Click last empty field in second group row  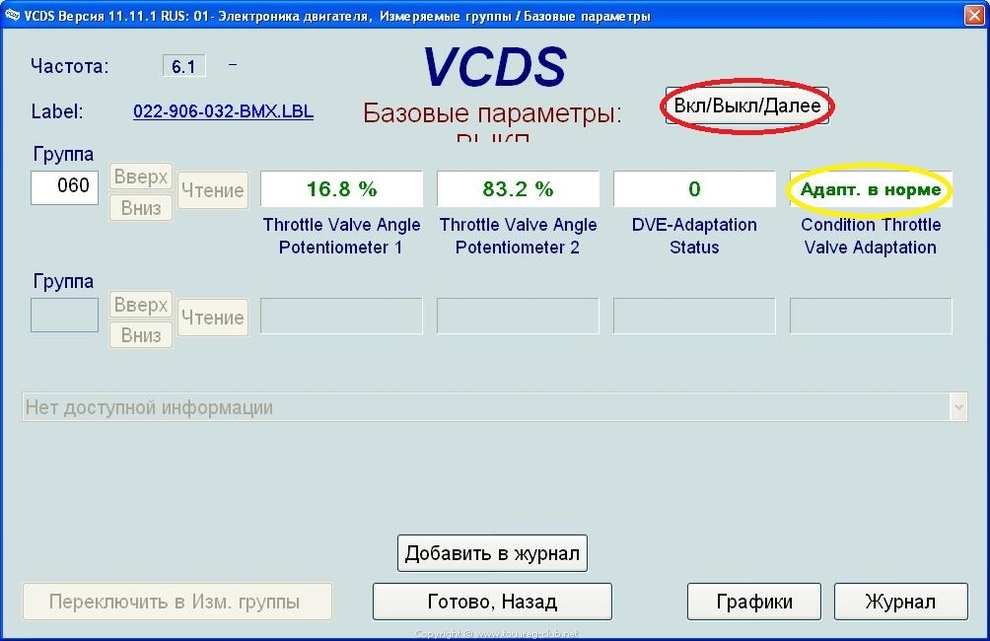[871, 316]
